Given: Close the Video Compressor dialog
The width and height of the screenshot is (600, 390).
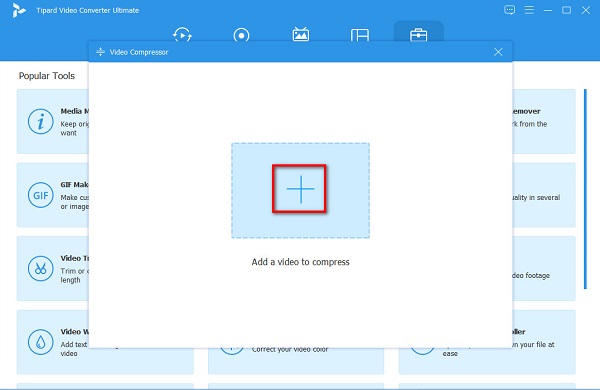Looking at the screenshot, I should pos(498,52).
